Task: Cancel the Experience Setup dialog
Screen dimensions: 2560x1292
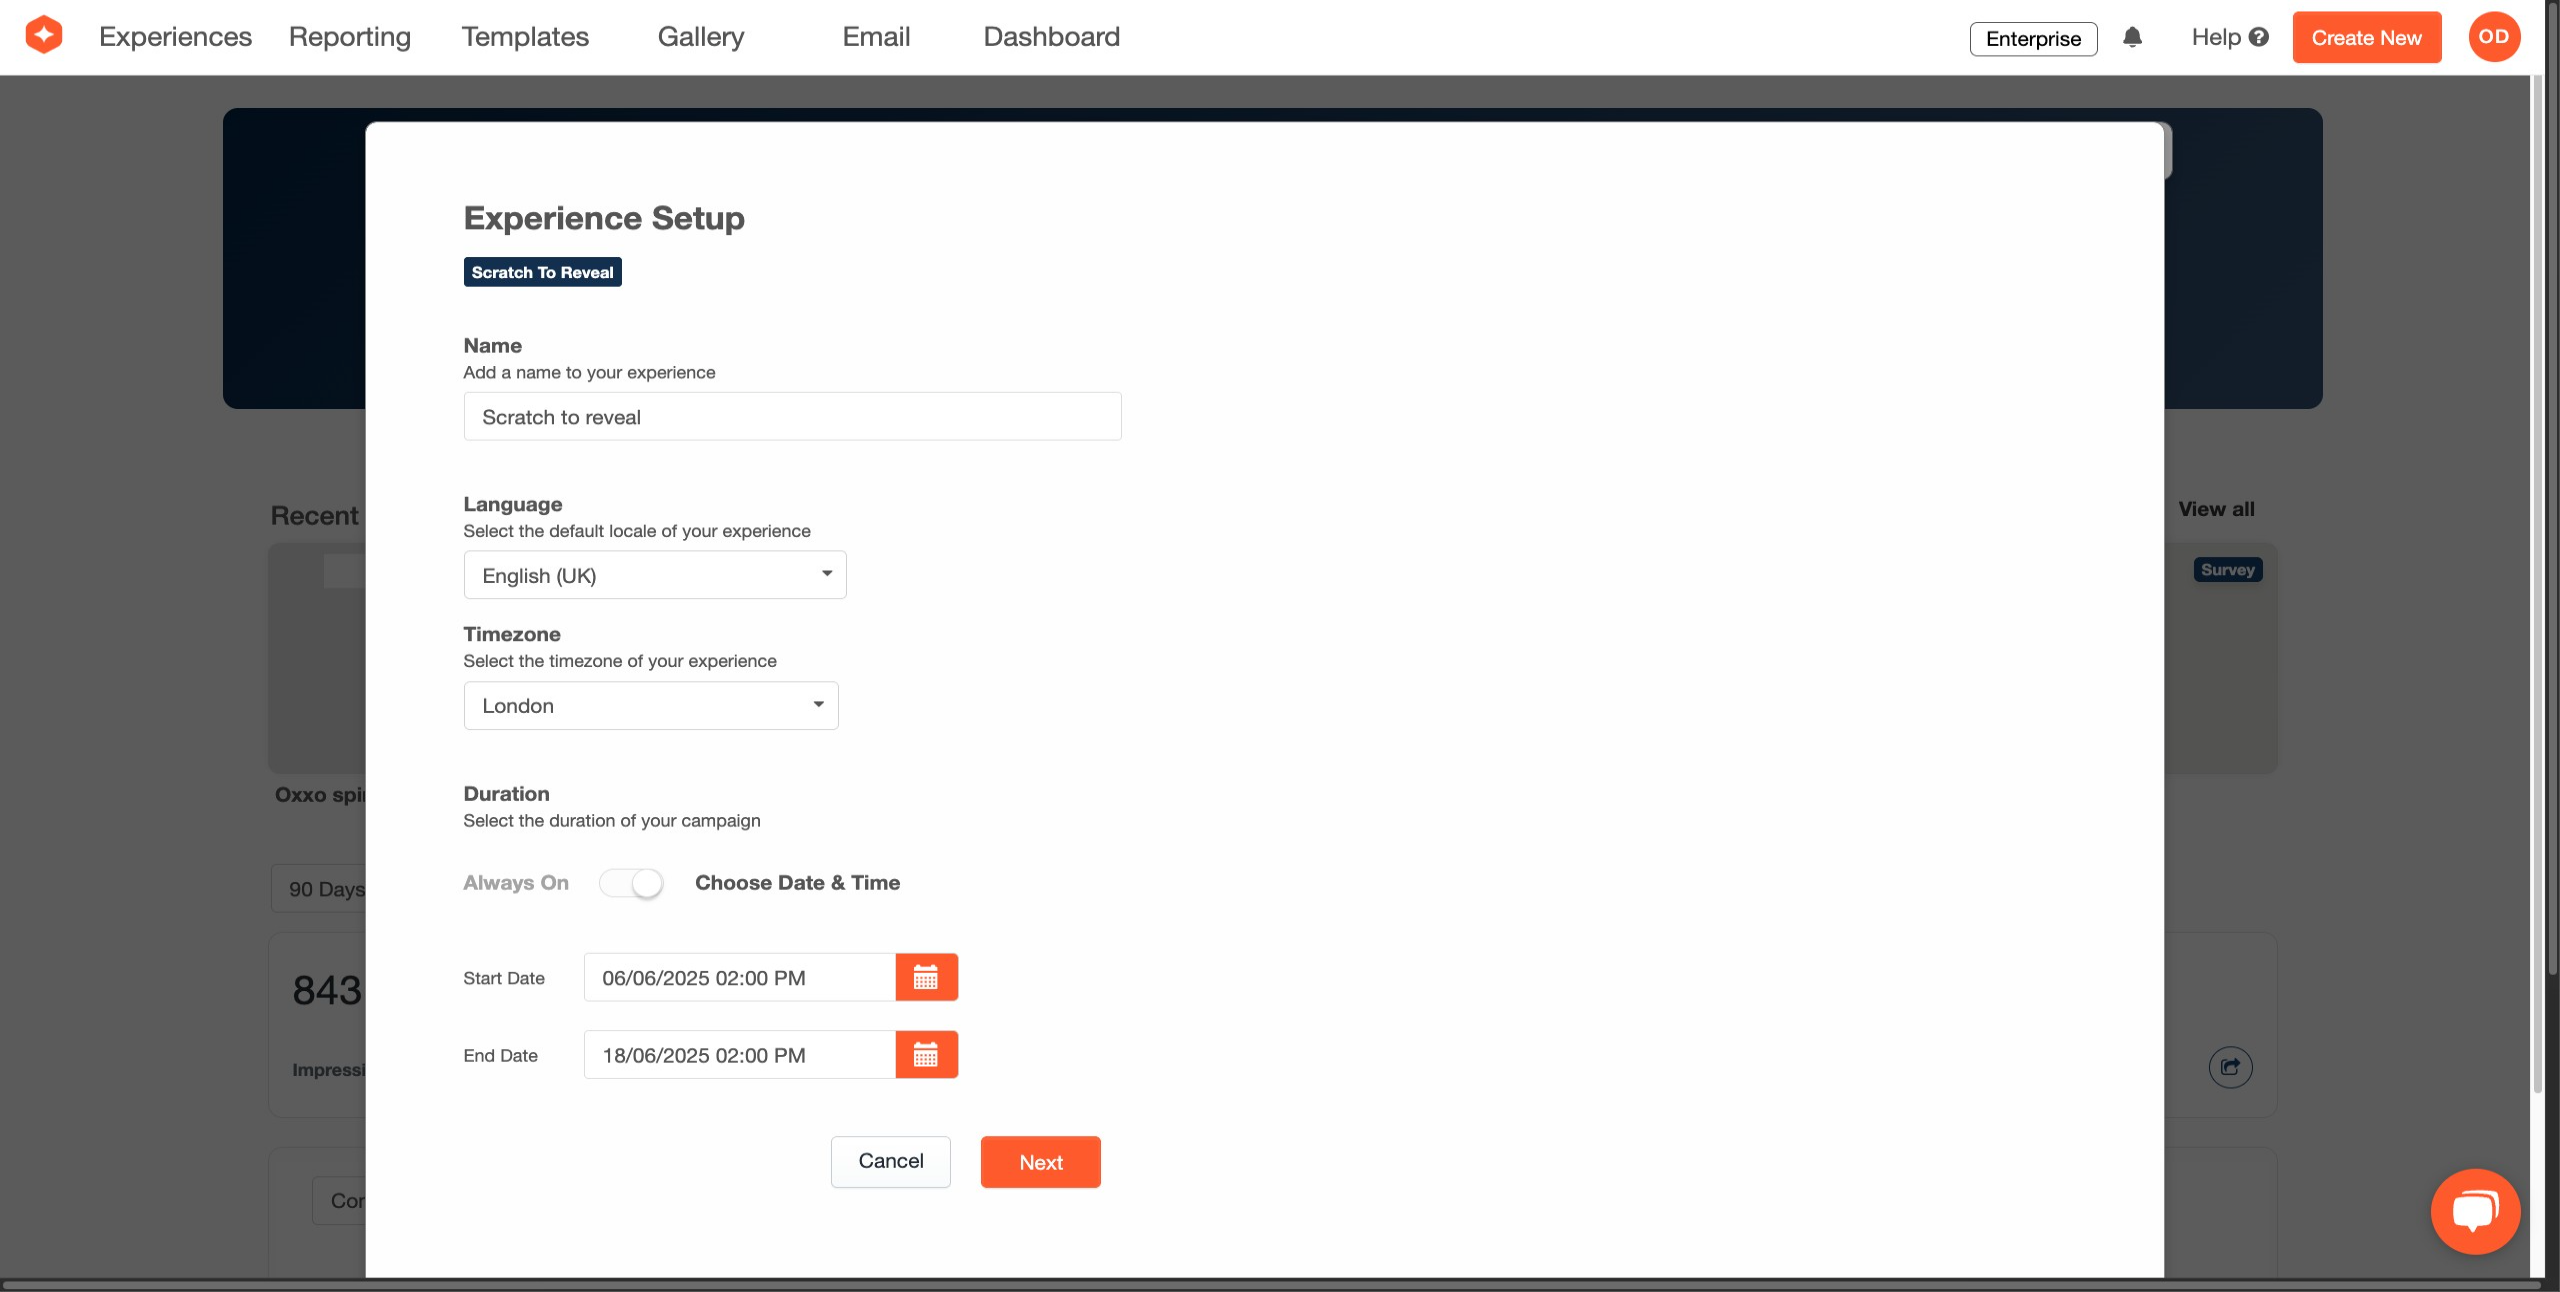Action: pos(890,1161)
